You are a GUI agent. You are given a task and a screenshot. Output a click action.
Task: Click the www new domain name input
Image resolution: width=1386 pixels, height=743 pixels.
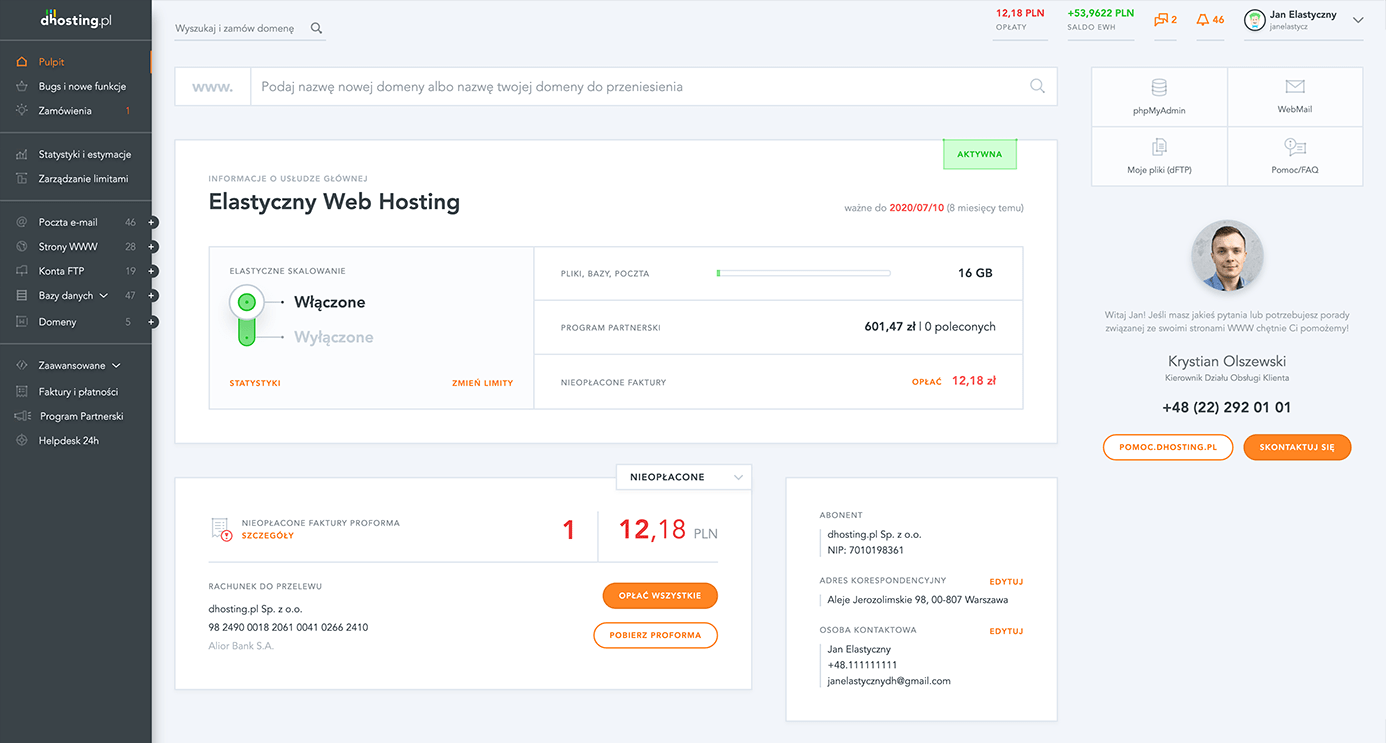coord(640,87)
